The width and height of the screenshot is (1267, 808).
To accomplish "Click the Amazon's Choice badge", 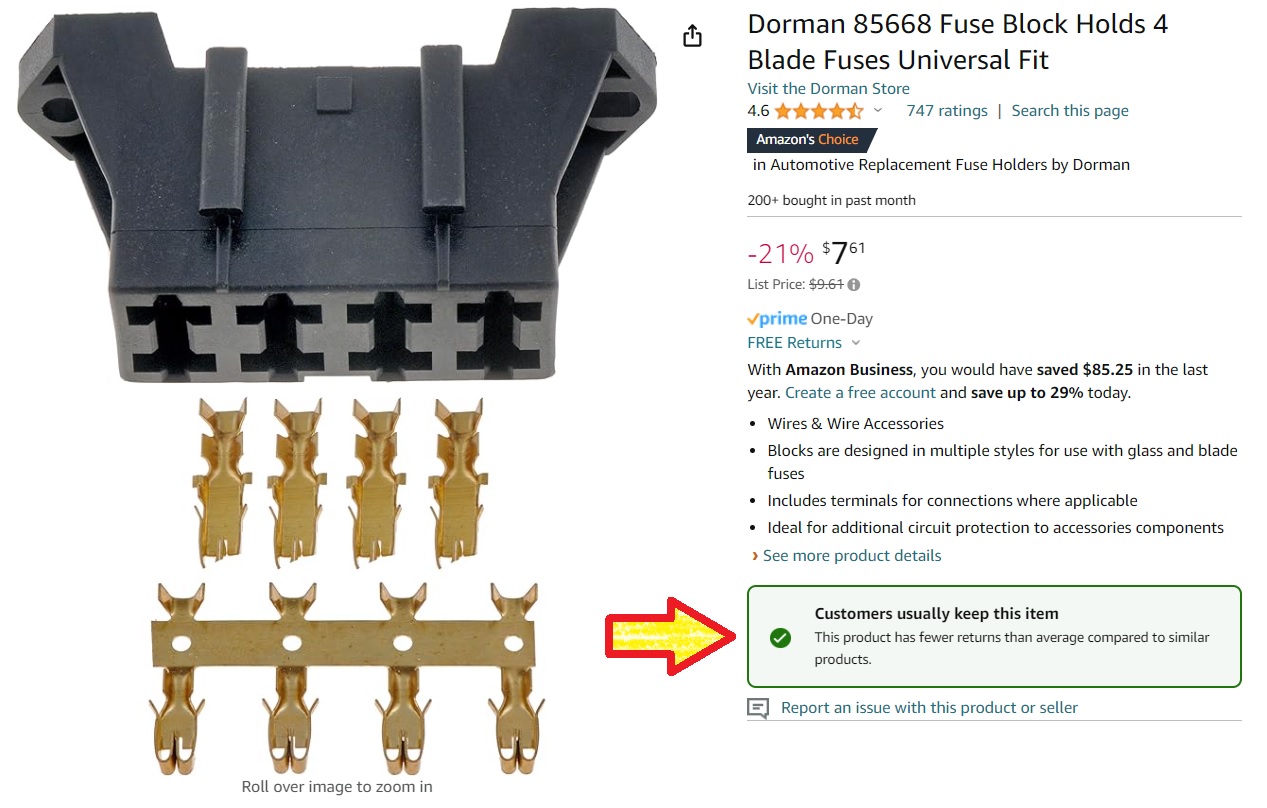I will [x=809, y=140].
